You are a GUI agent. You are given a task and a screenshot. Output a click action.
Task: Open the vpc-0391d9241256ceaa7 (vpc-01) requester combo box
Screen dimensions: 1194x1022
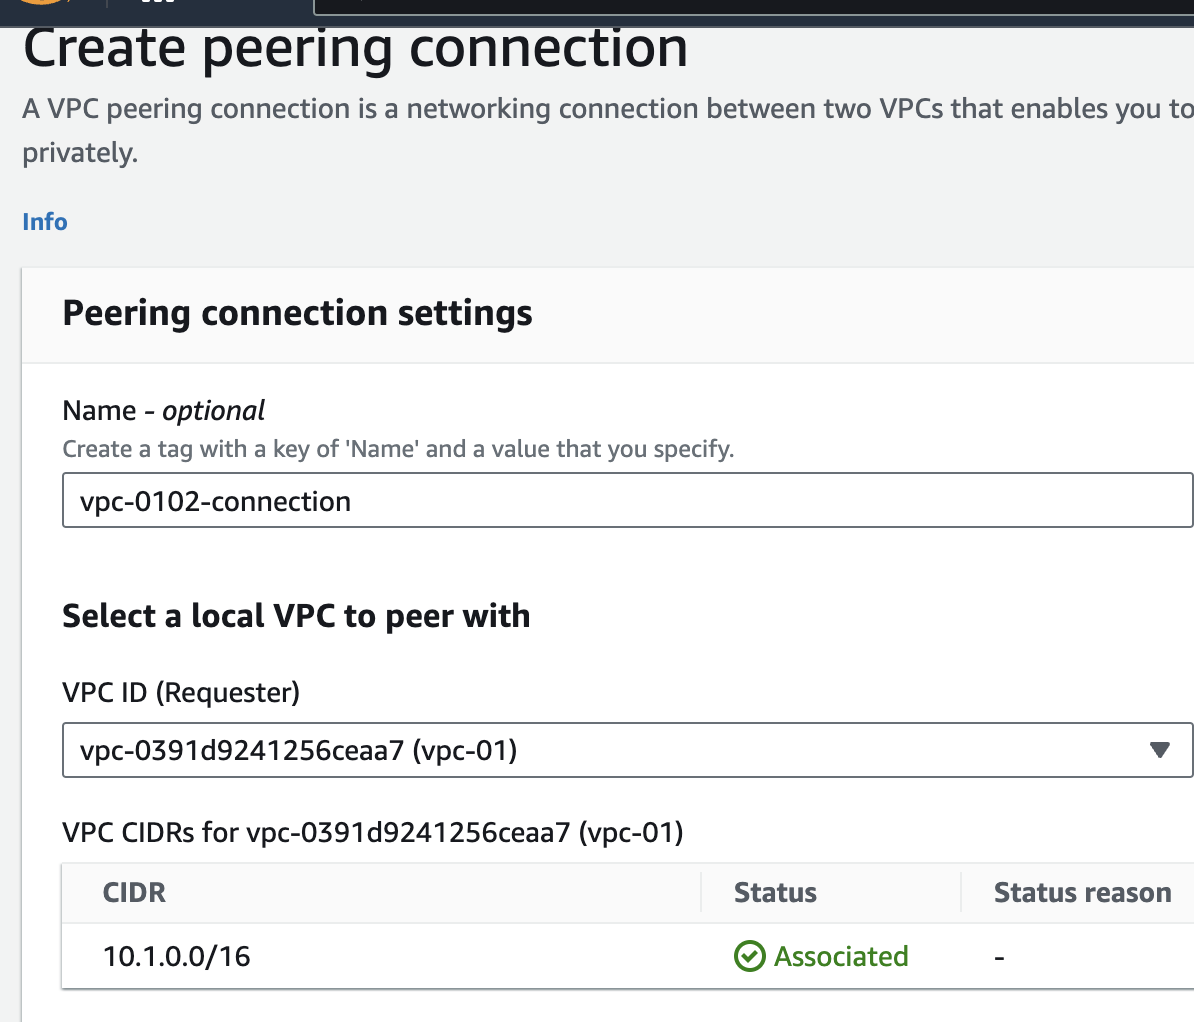coord(600,750)
